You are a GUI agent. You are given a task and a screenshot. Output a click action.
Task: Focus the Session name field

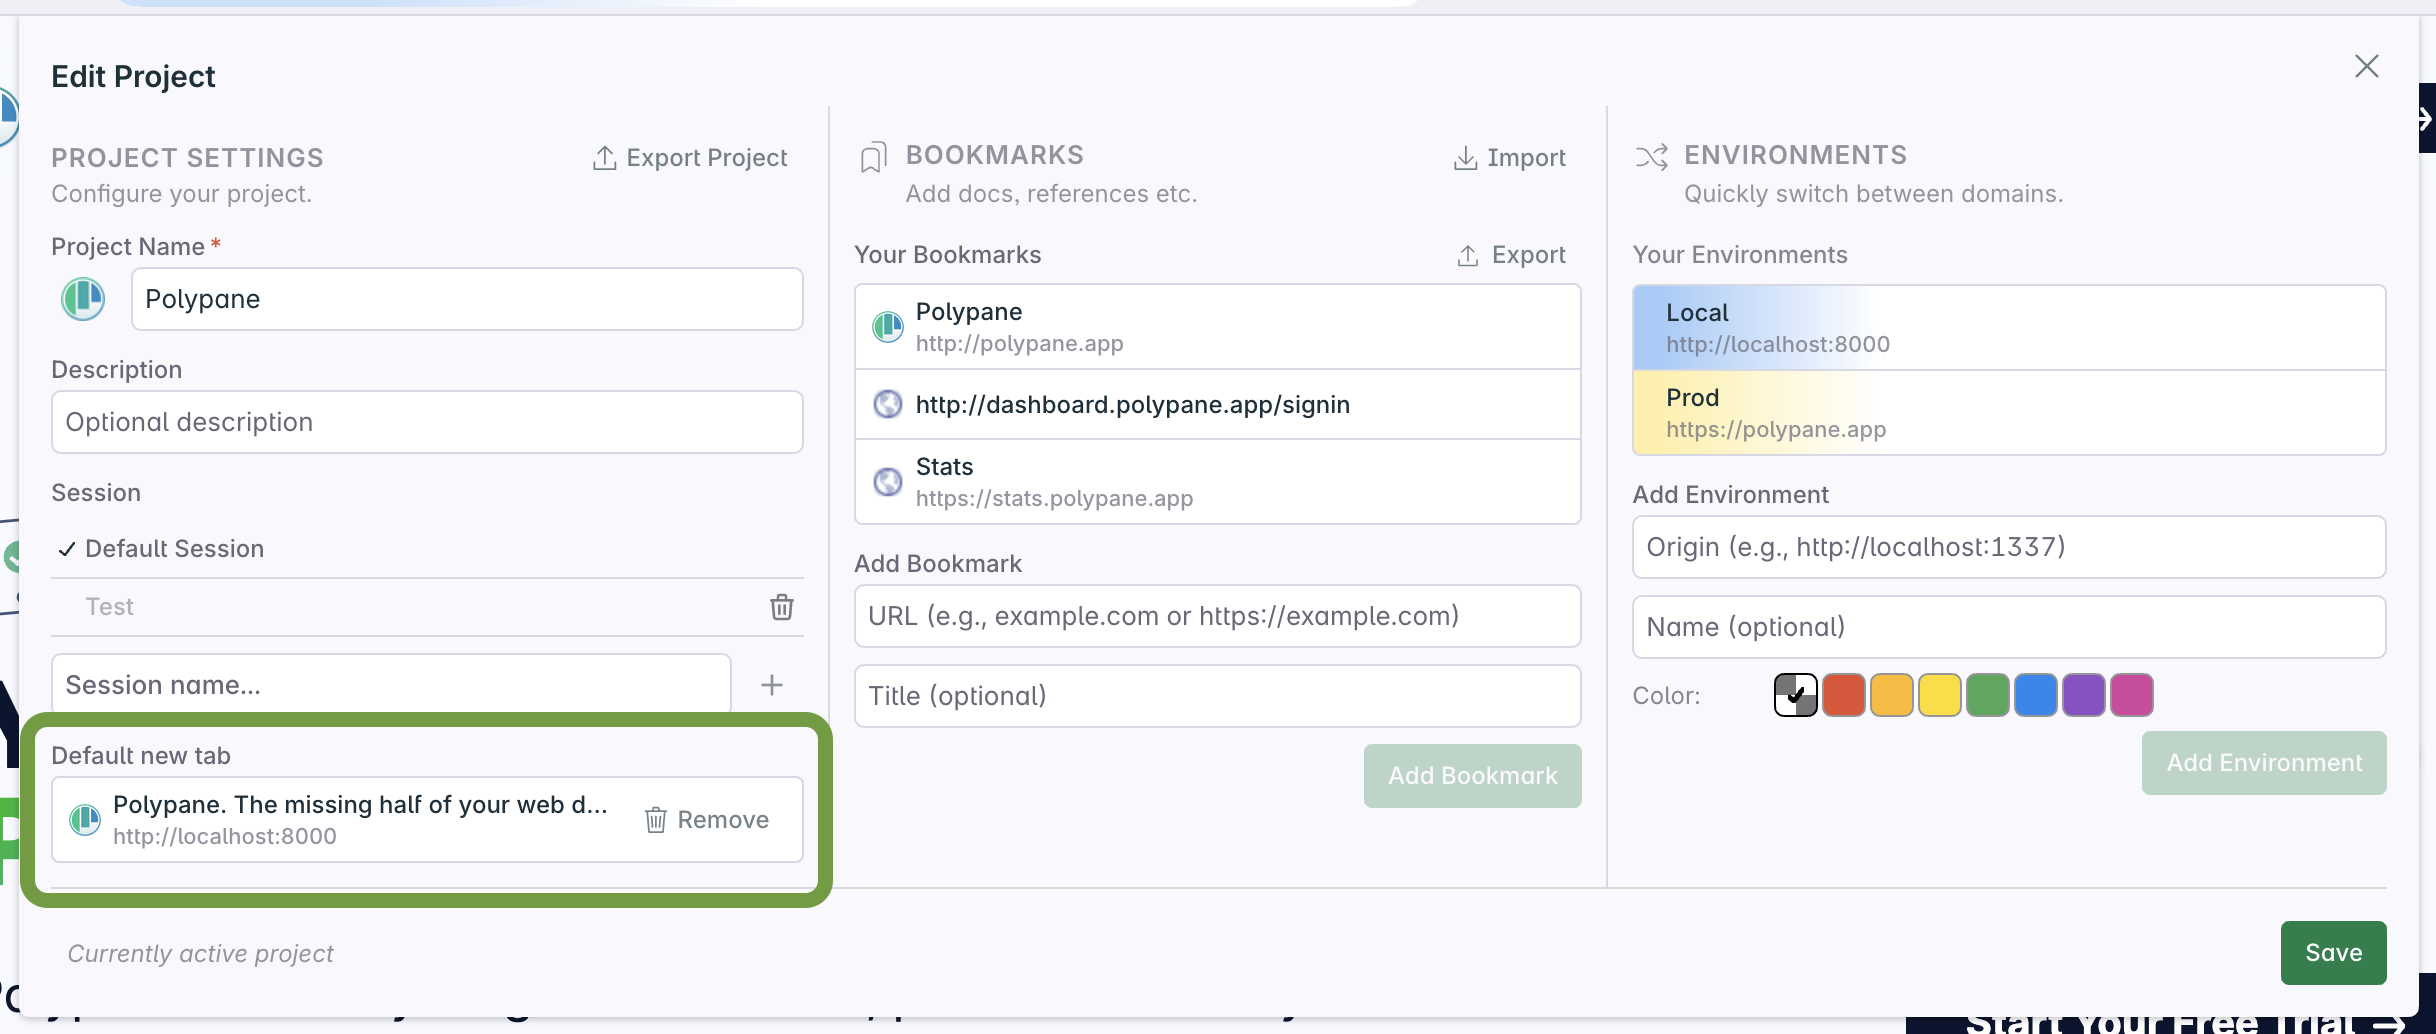tap(391, 685)
